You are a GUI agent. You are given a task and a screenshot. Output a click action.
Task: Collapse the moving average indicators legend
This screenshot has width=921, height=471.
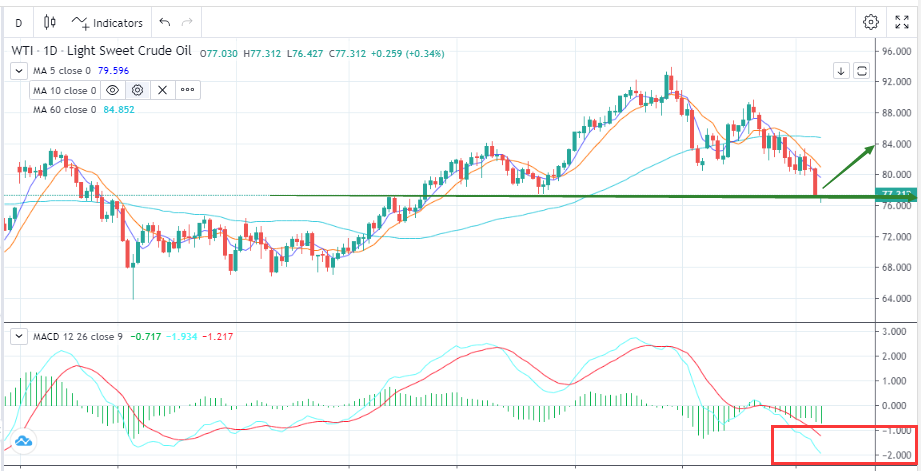18,71
